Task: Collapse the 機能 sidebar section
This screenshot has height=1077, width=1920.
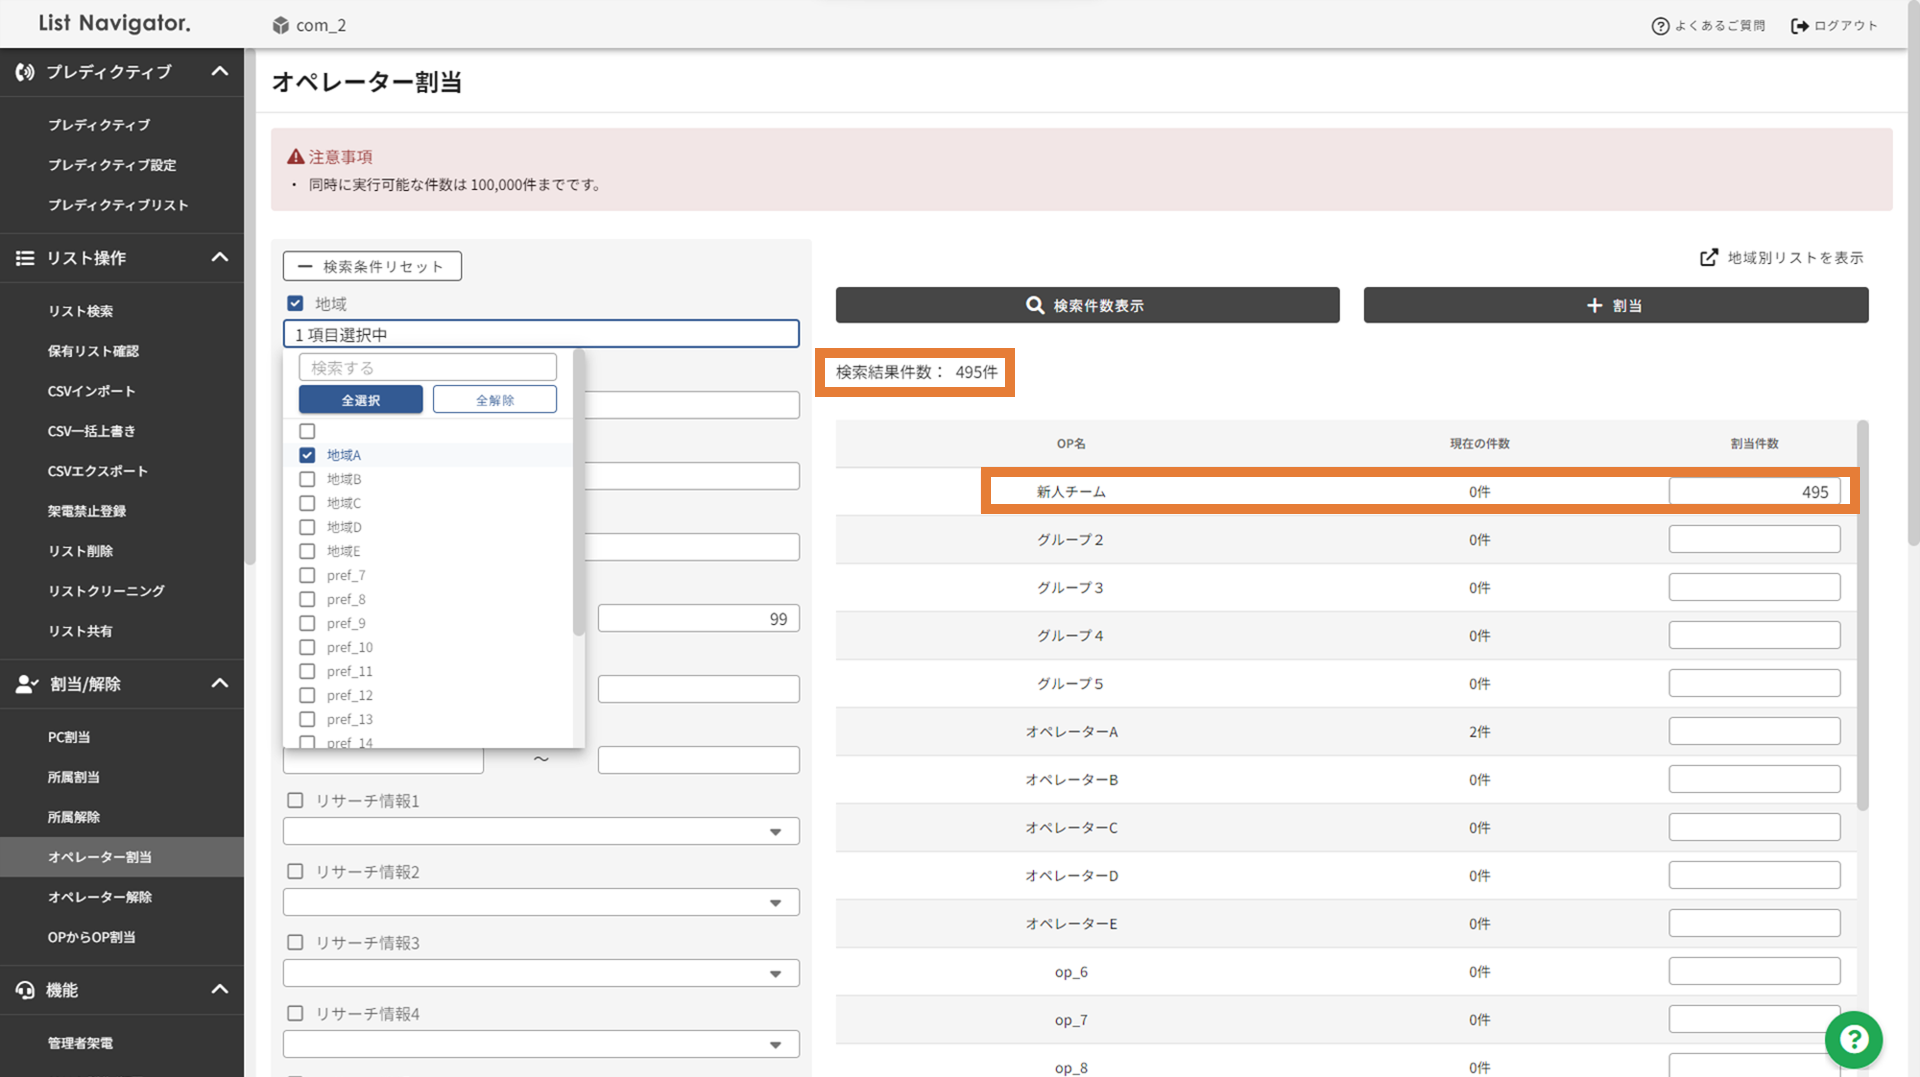Action: point(220,990)
